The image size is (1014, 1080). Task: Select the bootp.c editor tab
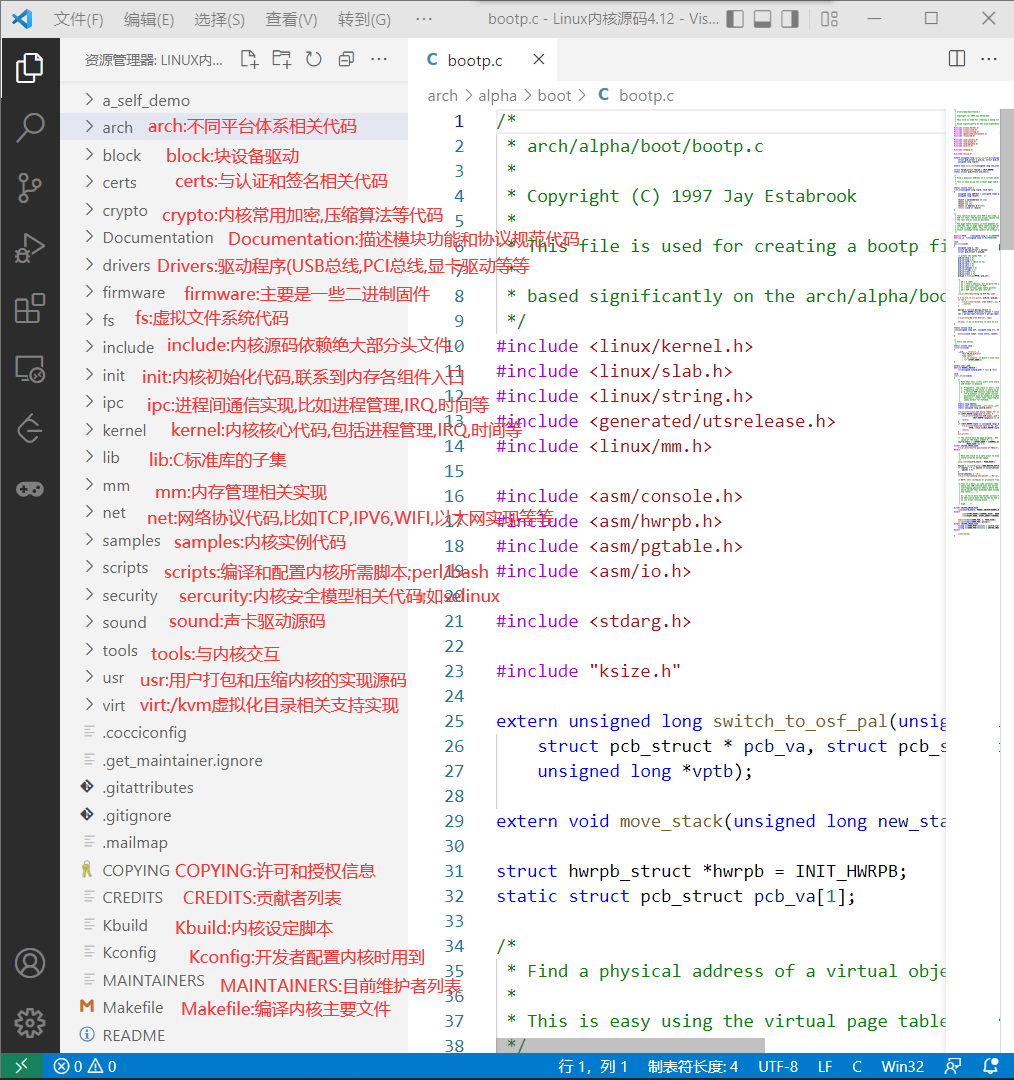coord(482,60)
